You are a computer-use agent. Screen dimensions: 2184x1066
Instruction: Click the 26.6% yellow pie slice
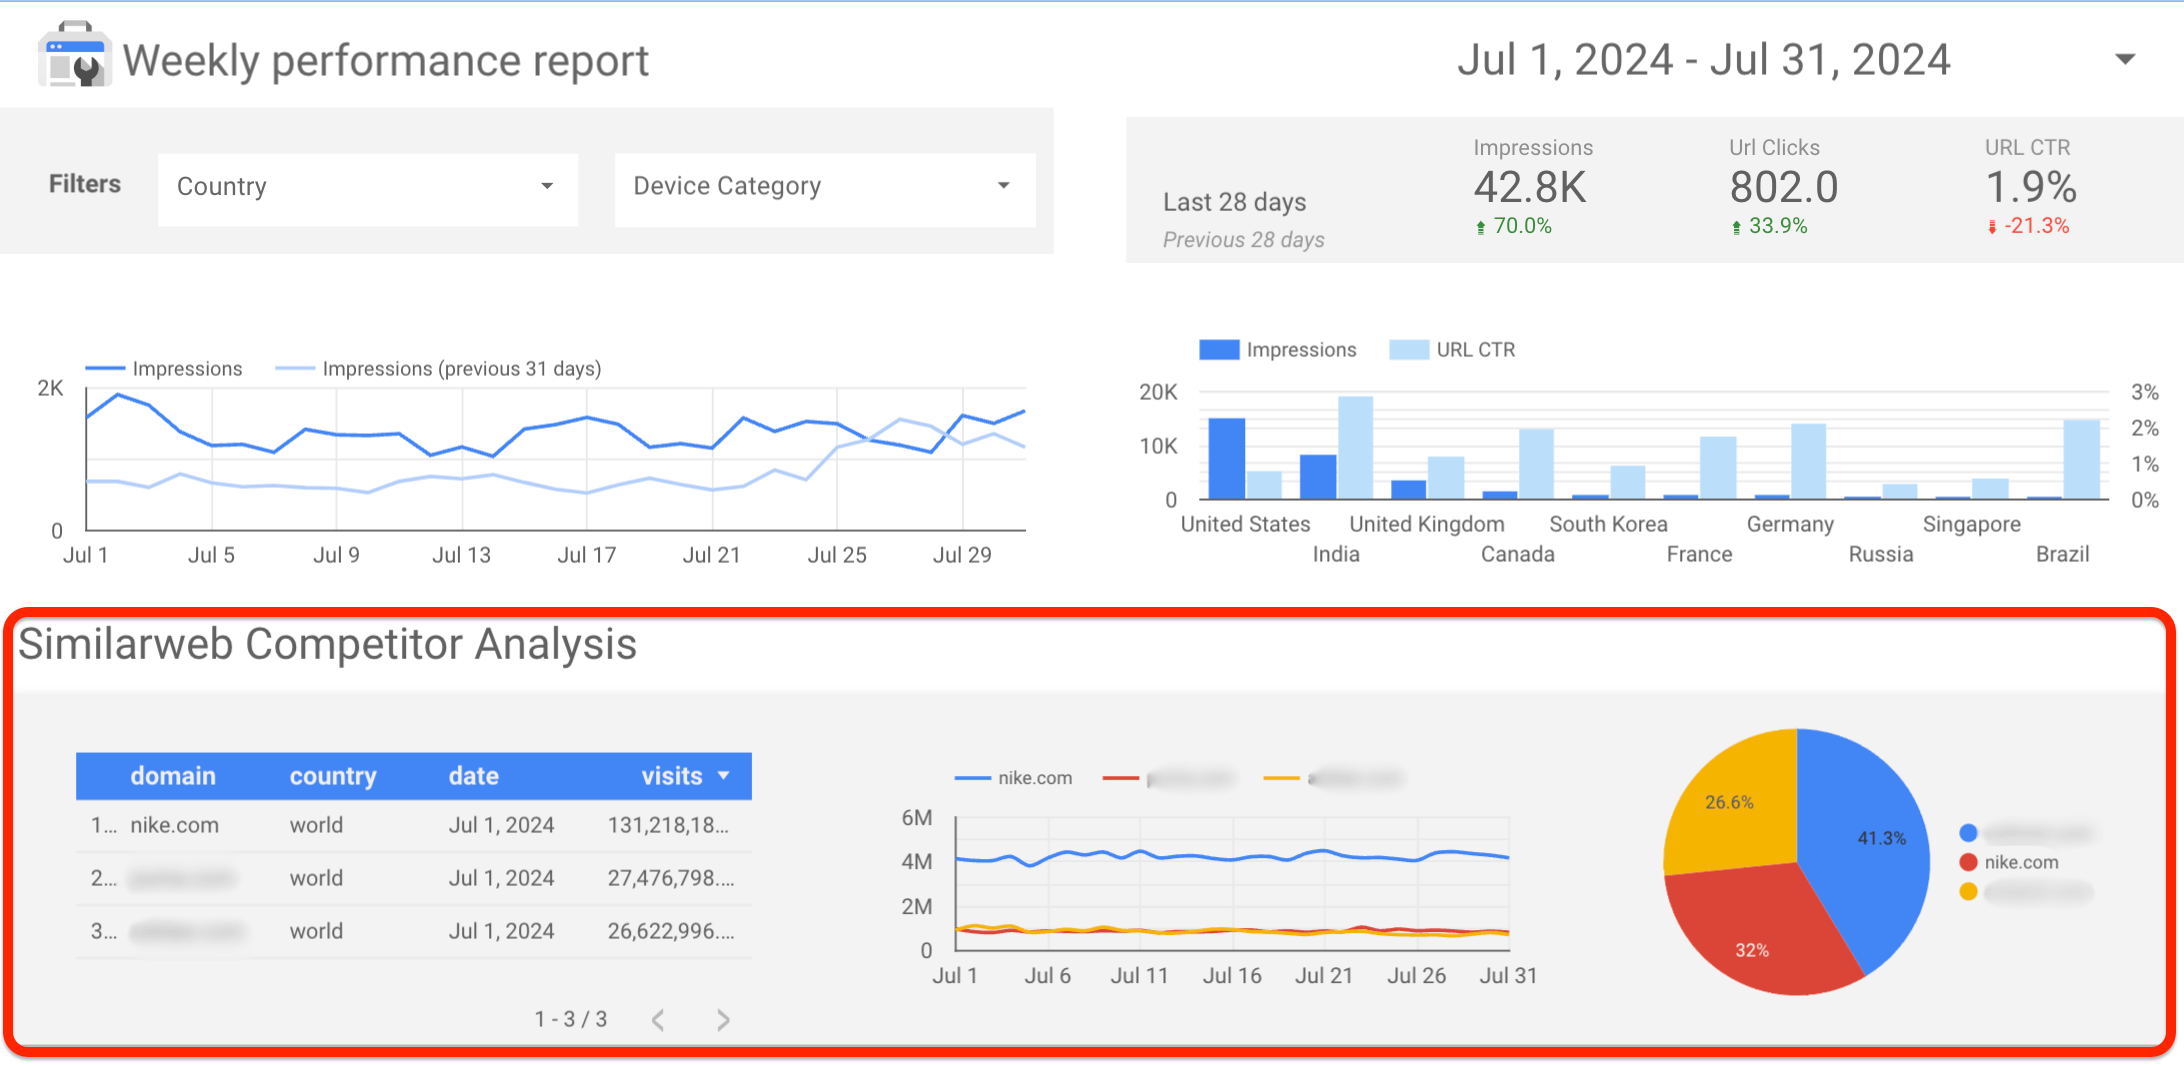point(1735,805)
